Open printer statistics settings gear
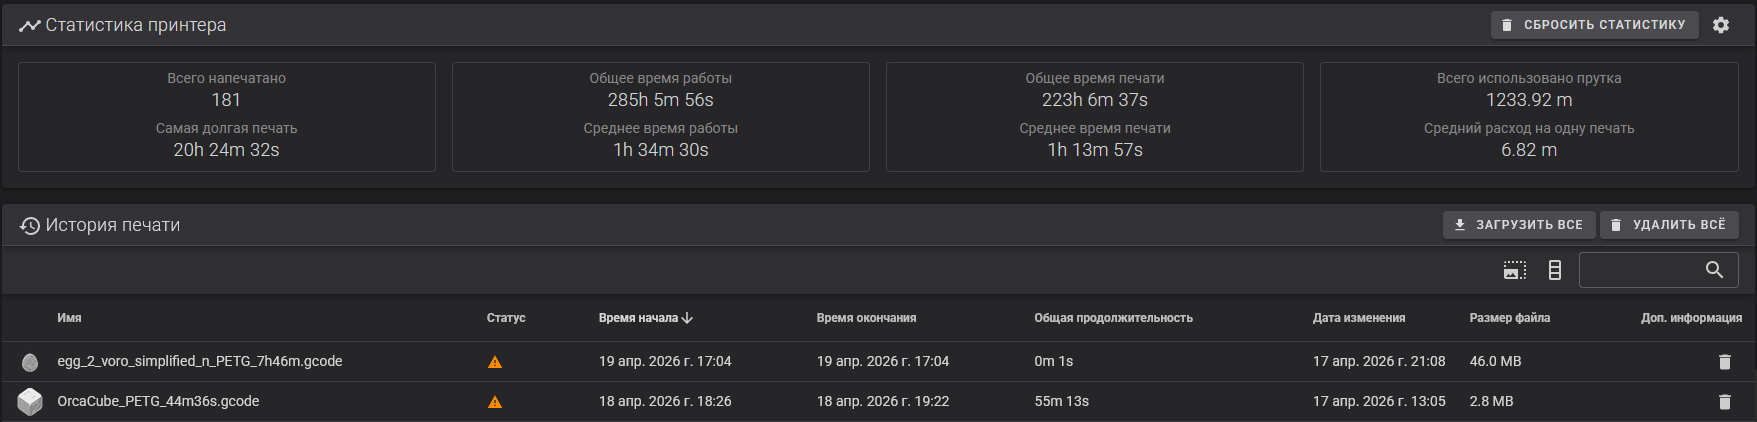The height and width of the screenshot is (422, 1757). tap(1720, 25)
